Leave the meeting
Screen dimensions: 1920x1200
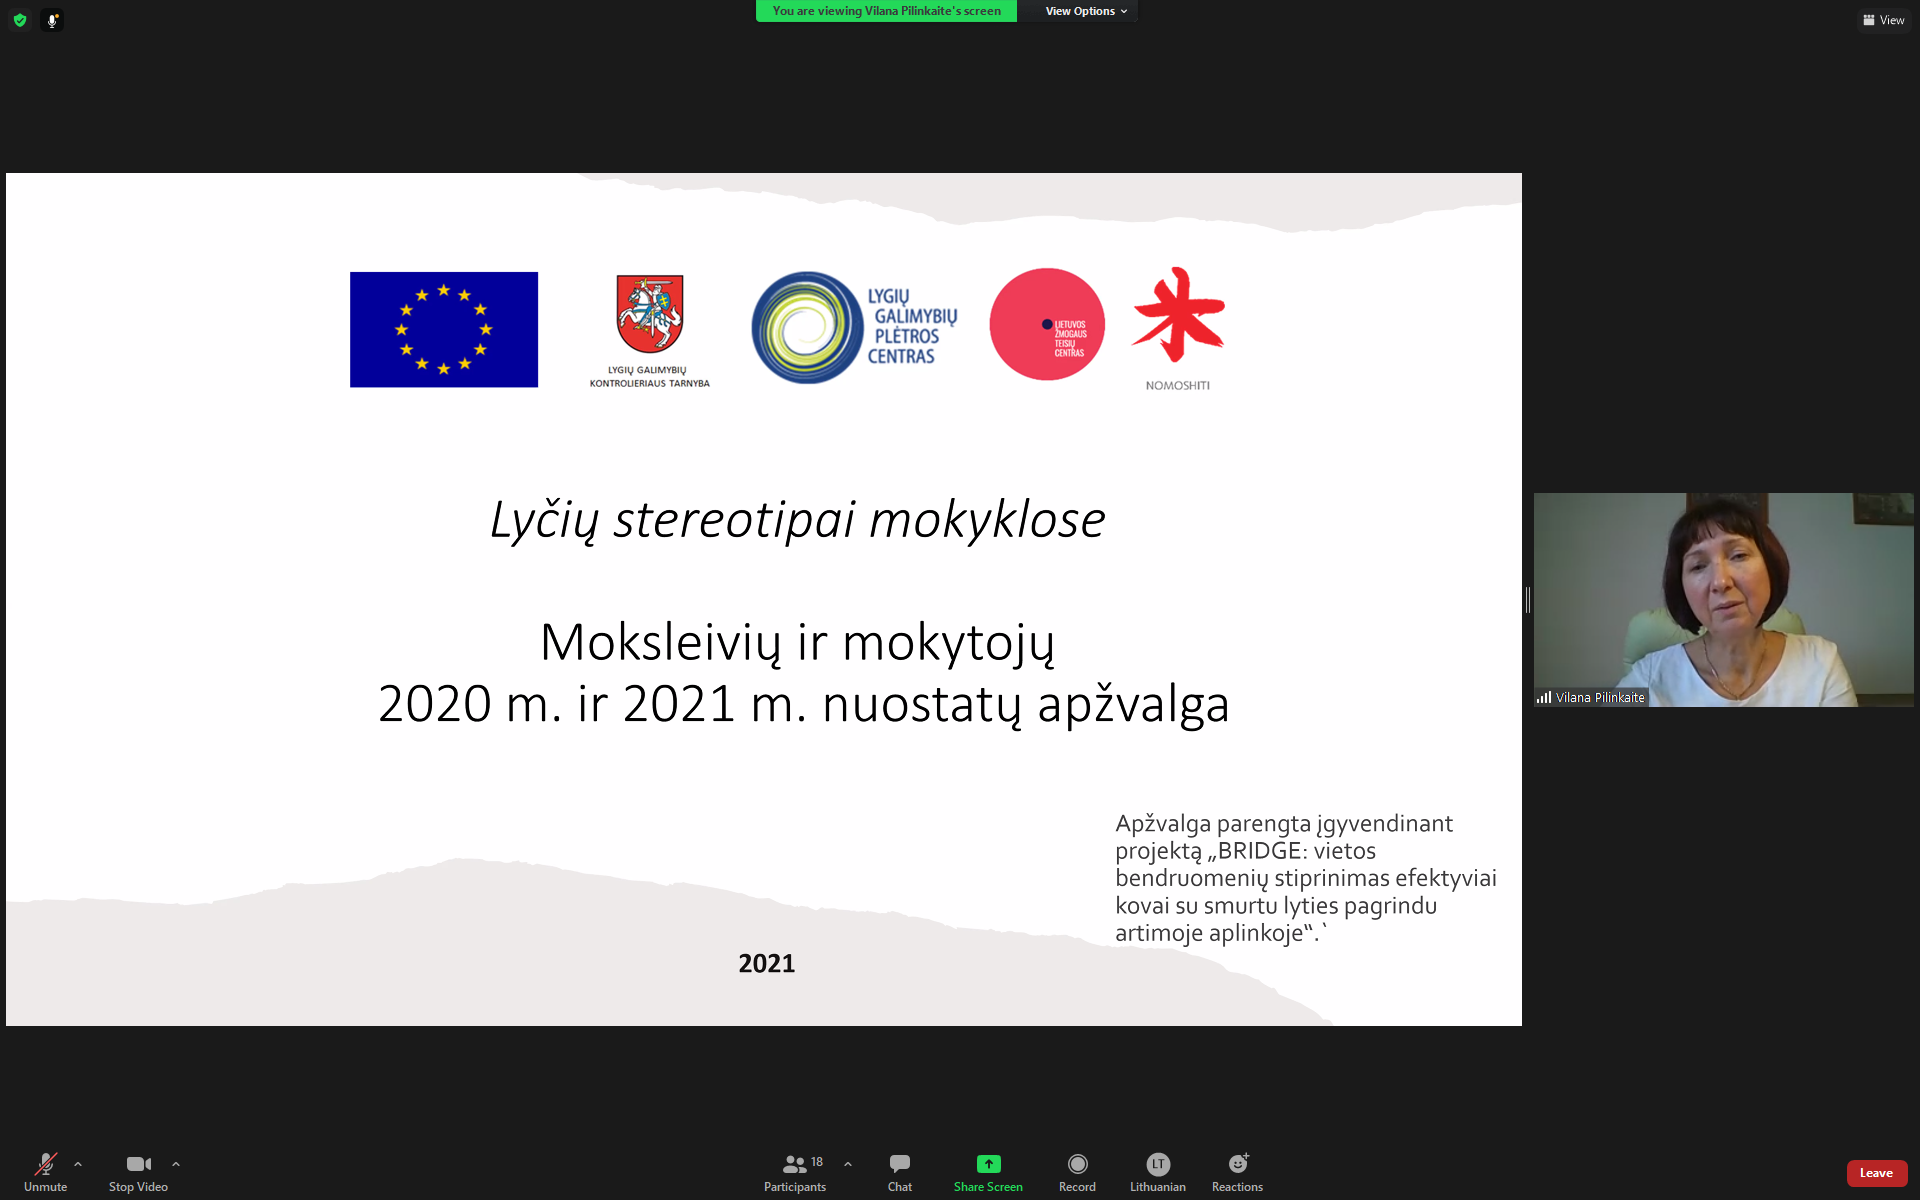1876,1173
